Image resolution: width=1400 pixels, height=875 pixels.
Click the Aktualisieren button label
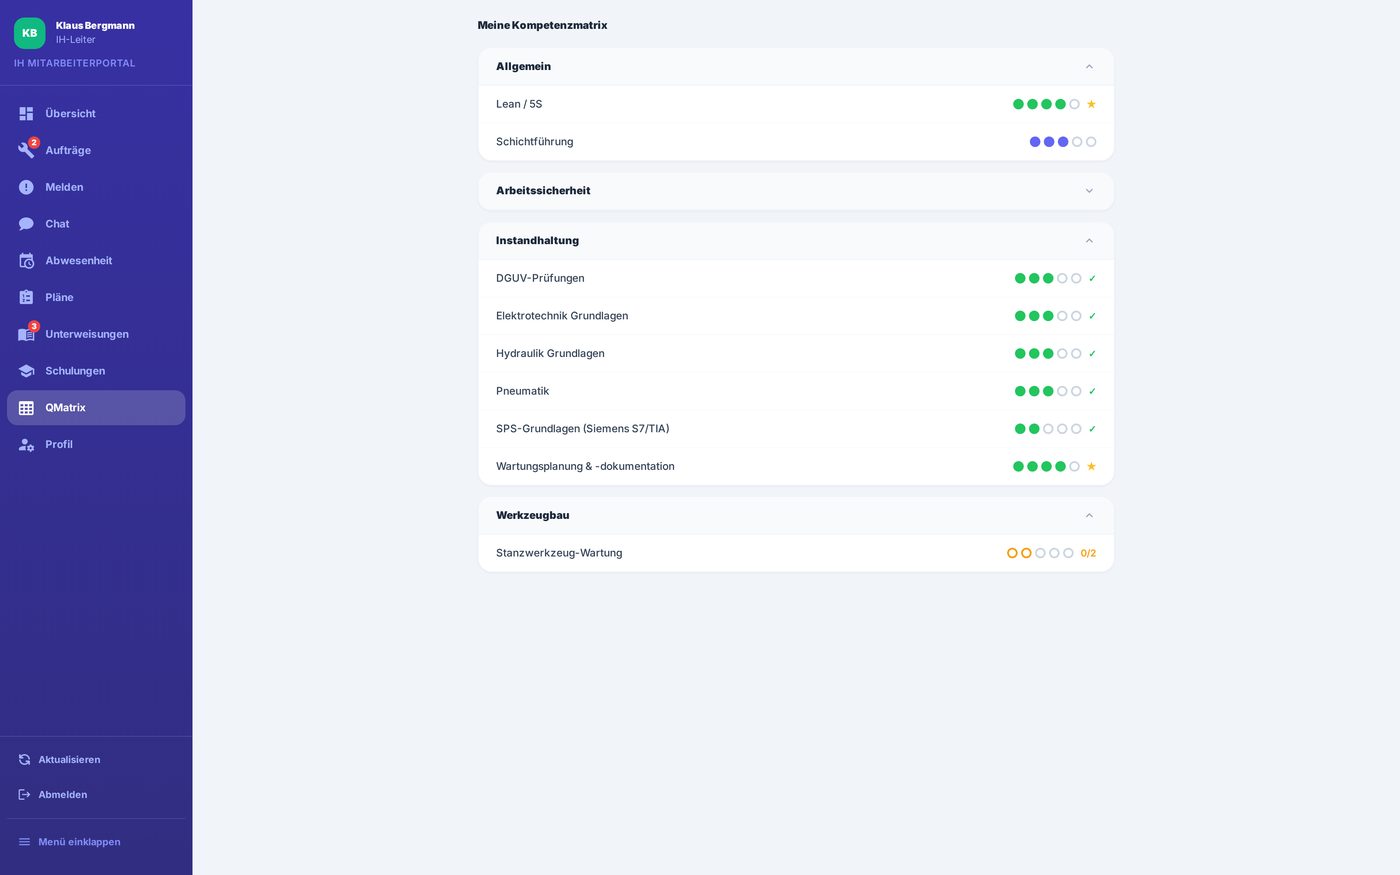(x=69, y=760)
